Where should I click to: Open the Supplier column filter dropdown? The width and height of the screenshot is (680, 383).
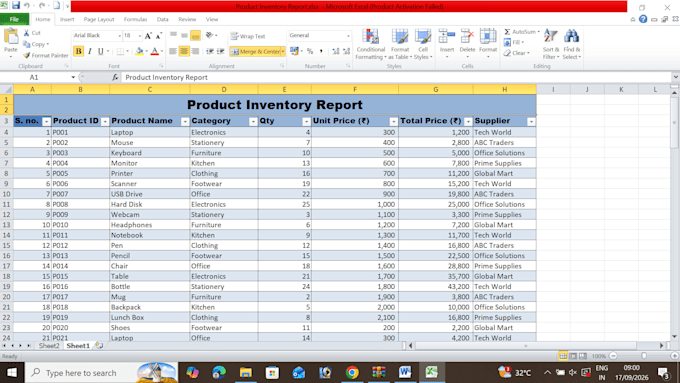click(531, 122)
